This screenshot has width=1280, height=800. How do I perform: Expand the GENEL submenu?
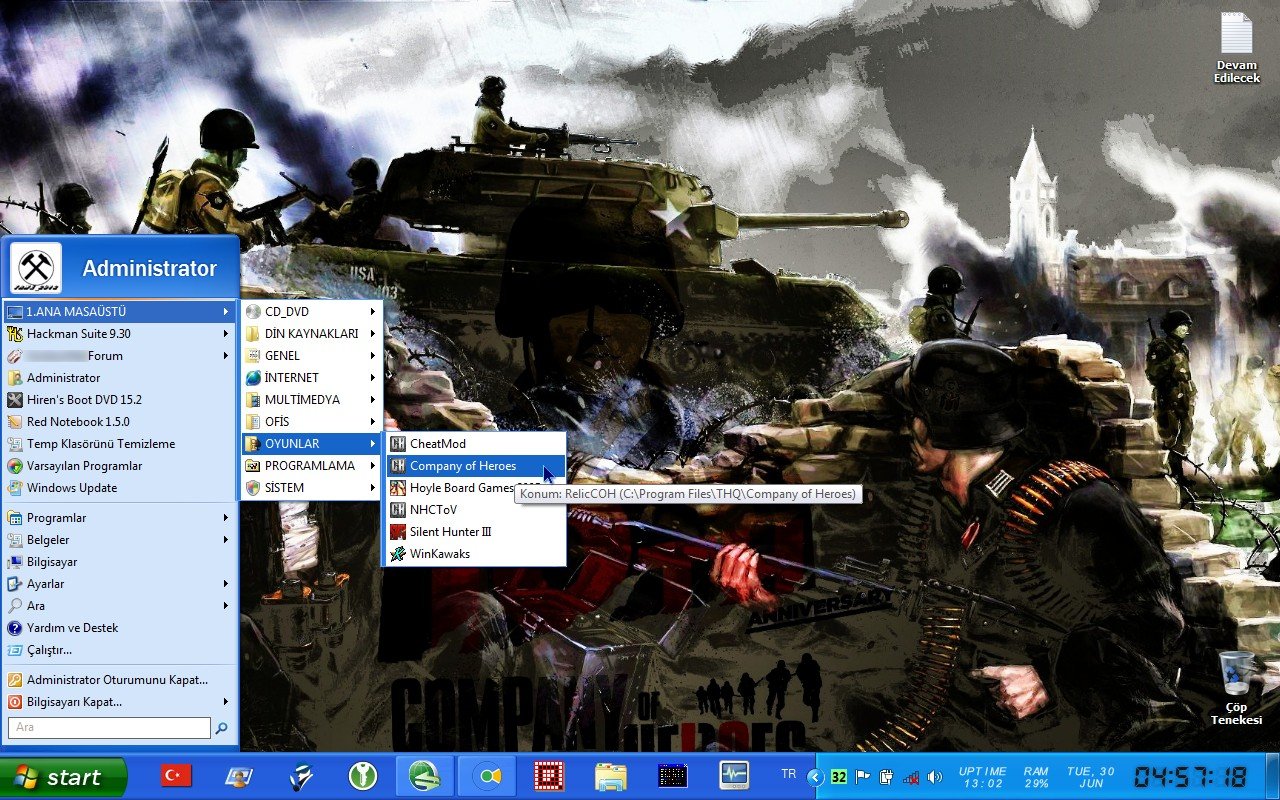(312, 356)
